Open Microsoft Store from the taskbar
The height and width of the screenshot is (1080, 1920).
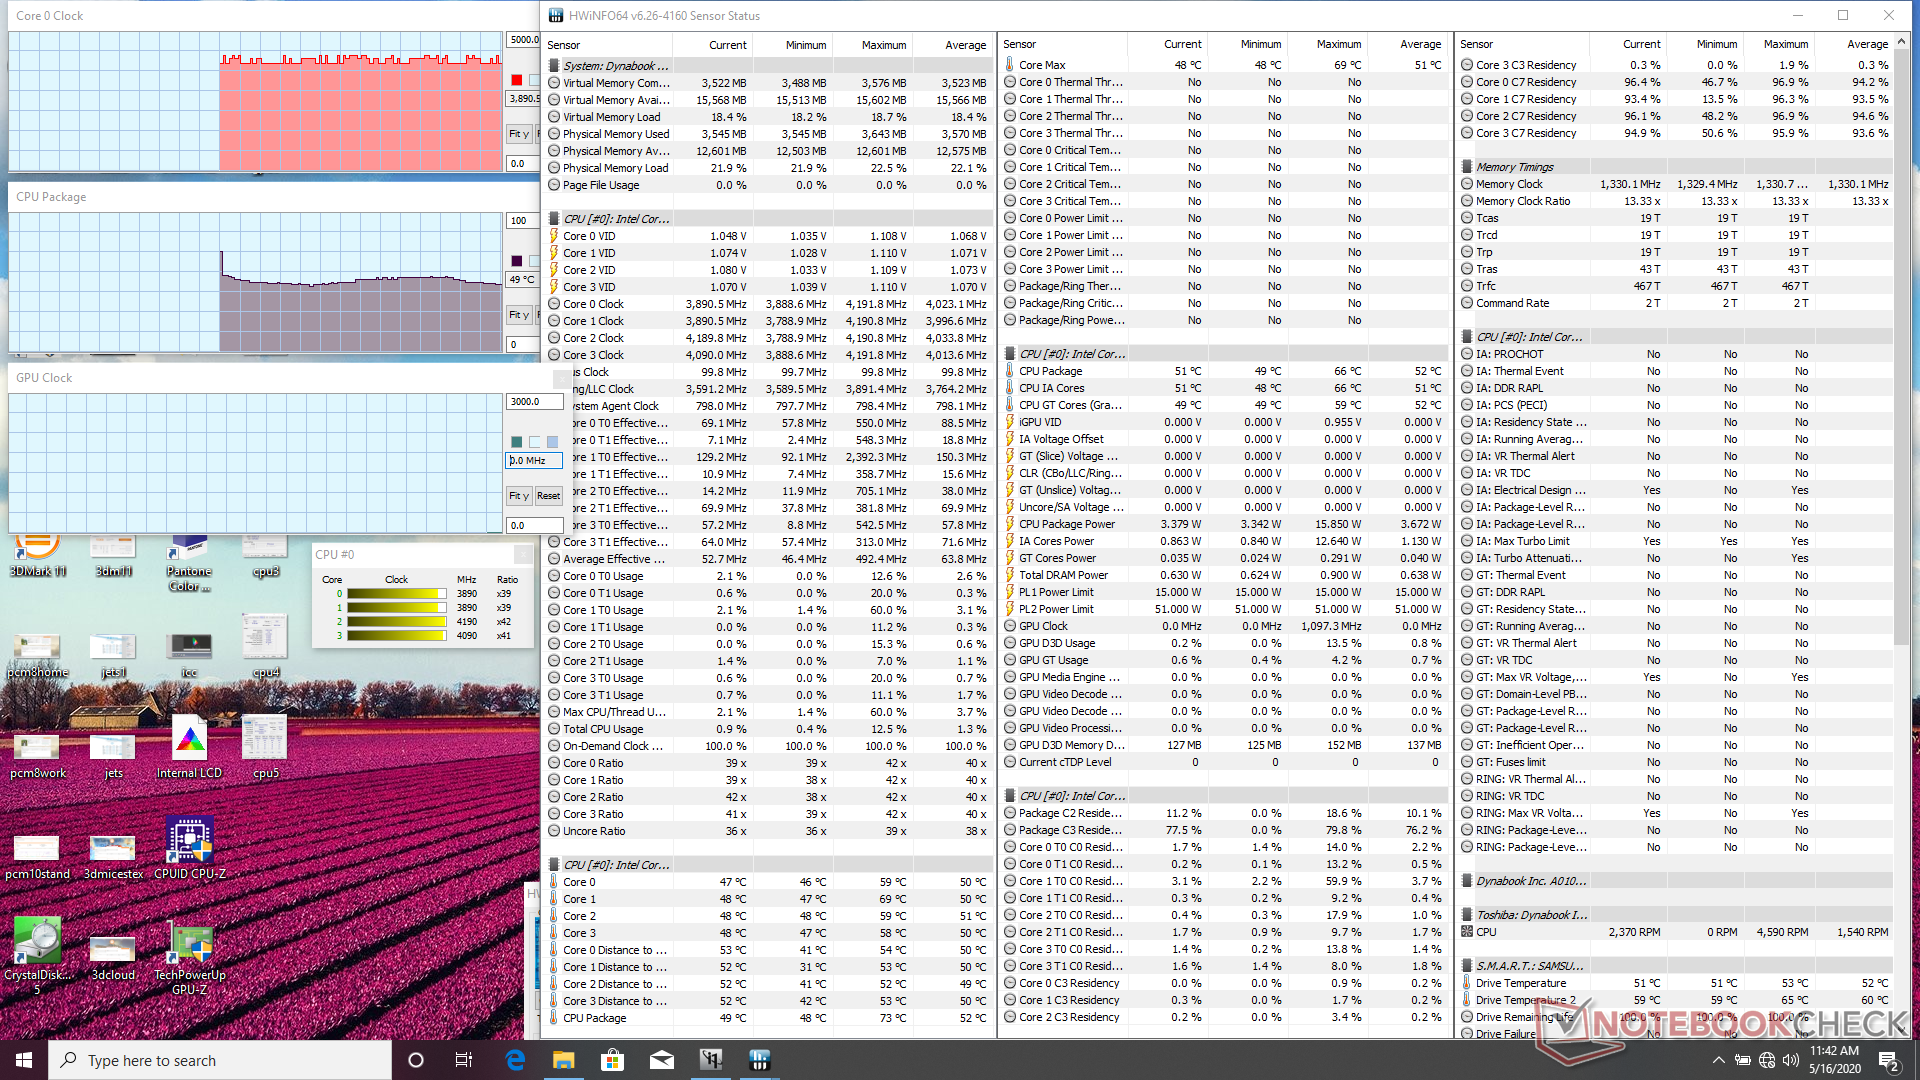[x=612, y=1060]
